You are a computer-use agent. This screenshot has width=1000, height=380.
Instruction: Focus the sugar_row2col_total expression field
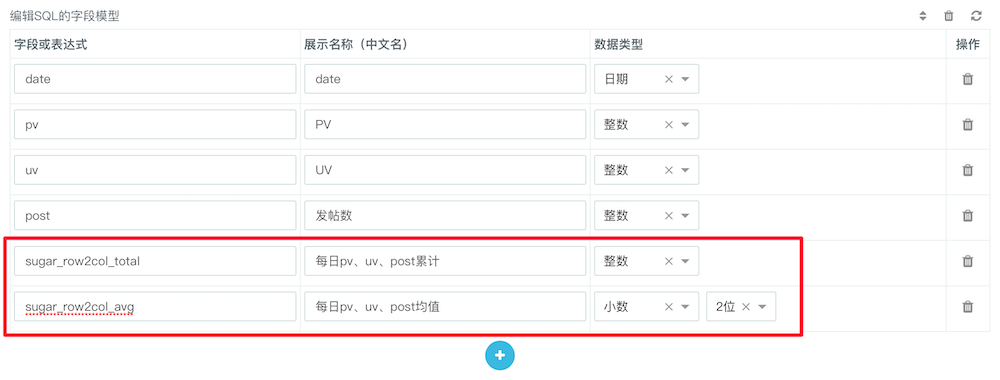pos(155,261)
